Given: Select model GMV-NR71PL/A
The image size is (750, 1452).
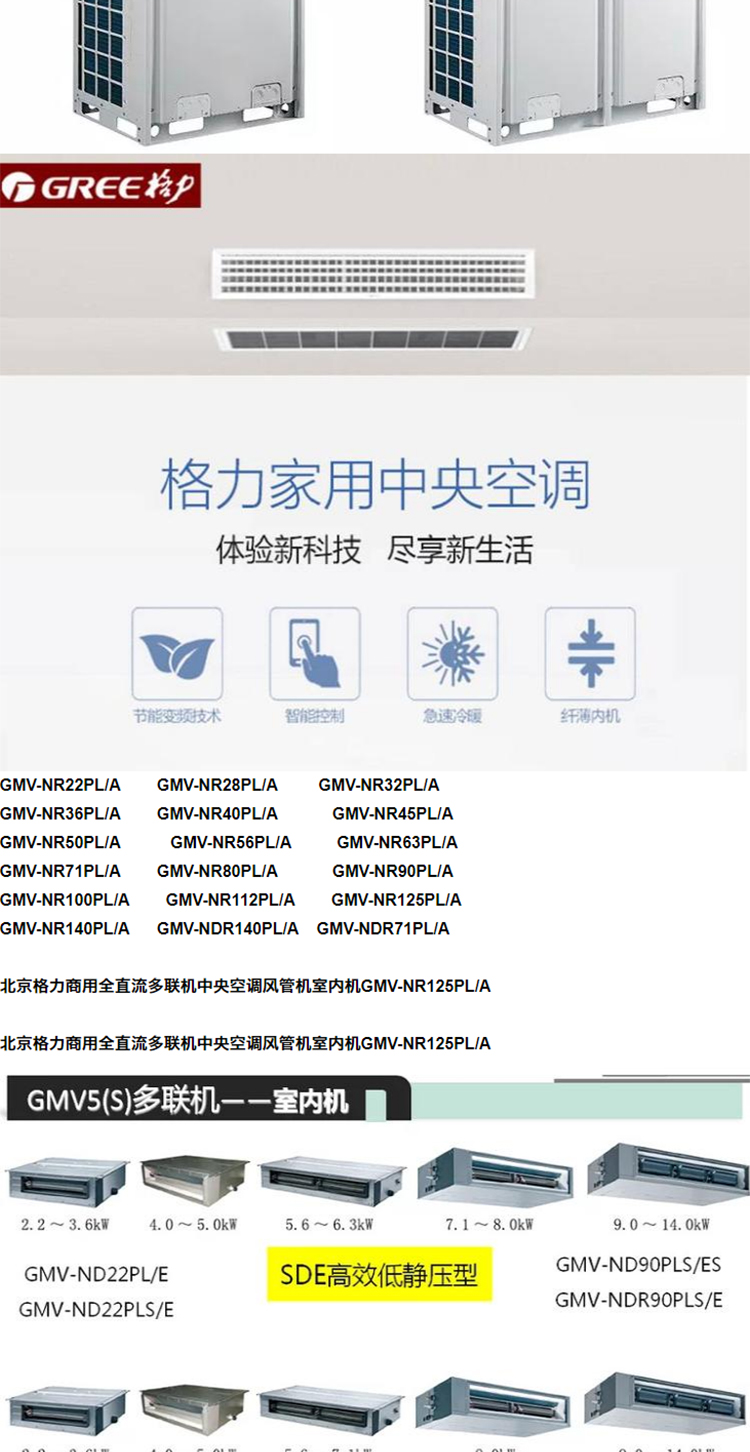Looking at the screenshot, I should click(60, 871).
